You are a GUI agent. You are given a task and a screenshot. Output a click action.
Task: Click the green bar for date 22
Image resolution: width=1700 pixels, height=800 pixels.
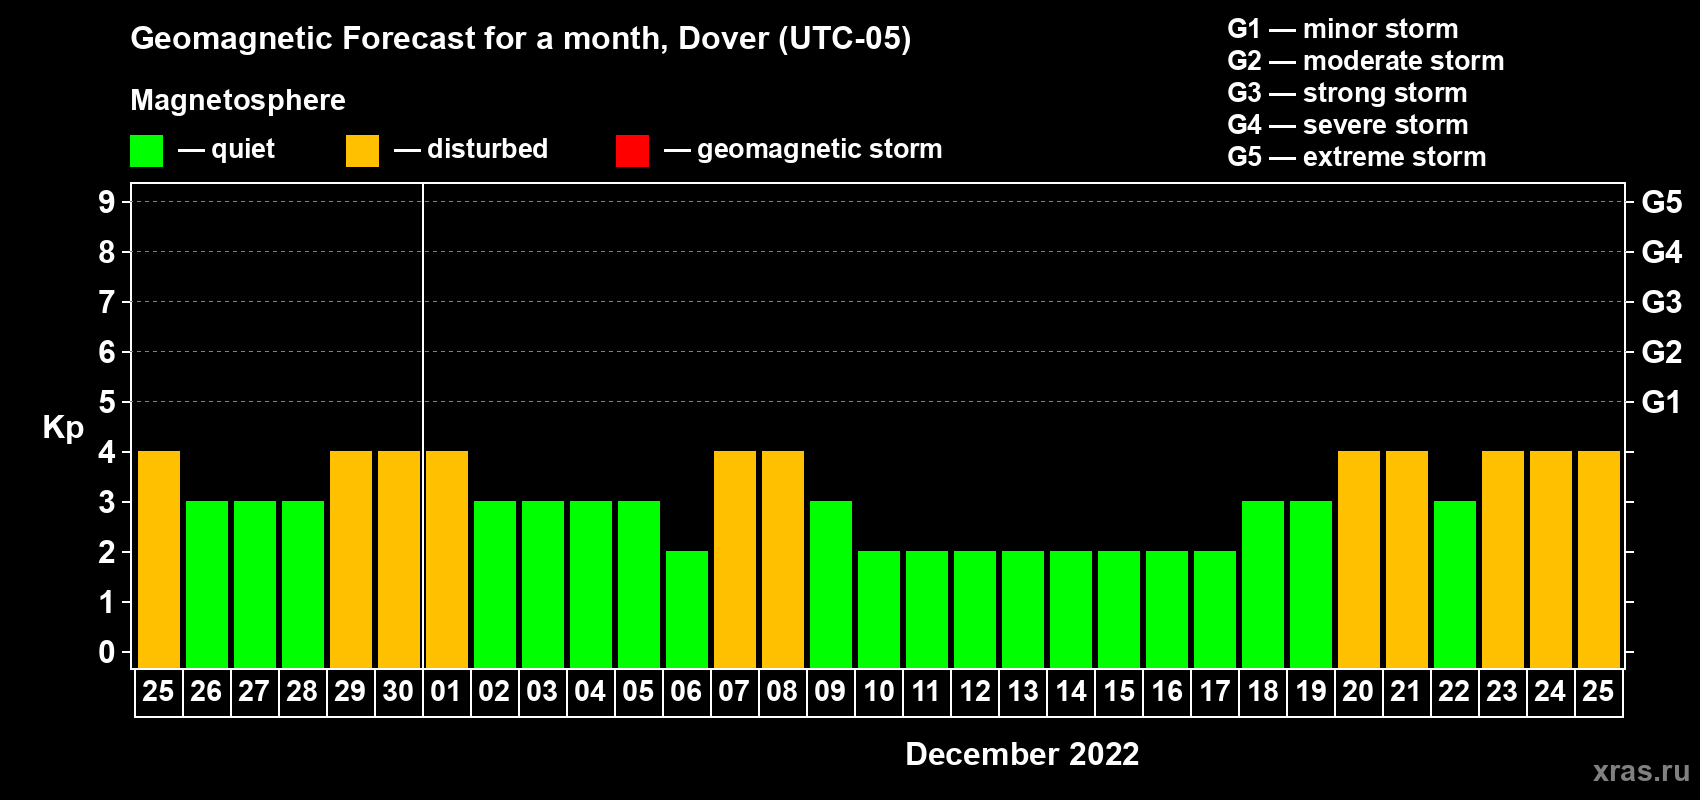tap(1455, 585)
